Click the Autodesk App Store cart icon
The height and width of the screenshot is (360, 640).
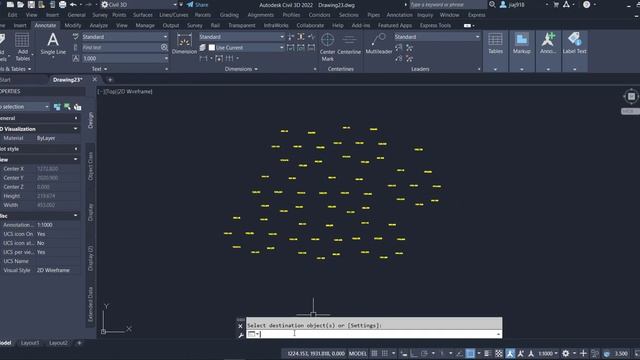point(556,4)
